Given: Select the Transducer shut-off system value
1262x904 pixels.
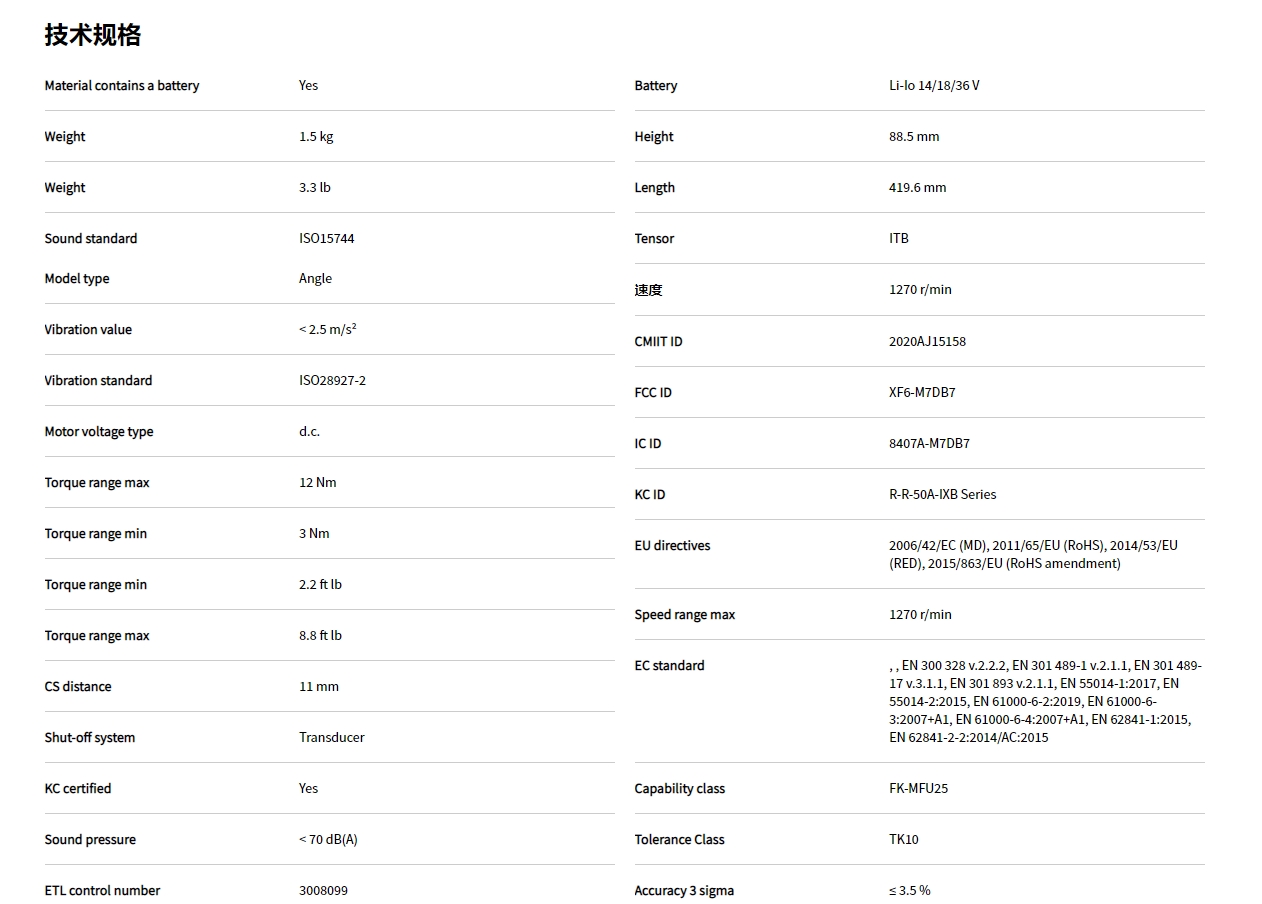Looking at the screenshot, I should click(331, 738).
